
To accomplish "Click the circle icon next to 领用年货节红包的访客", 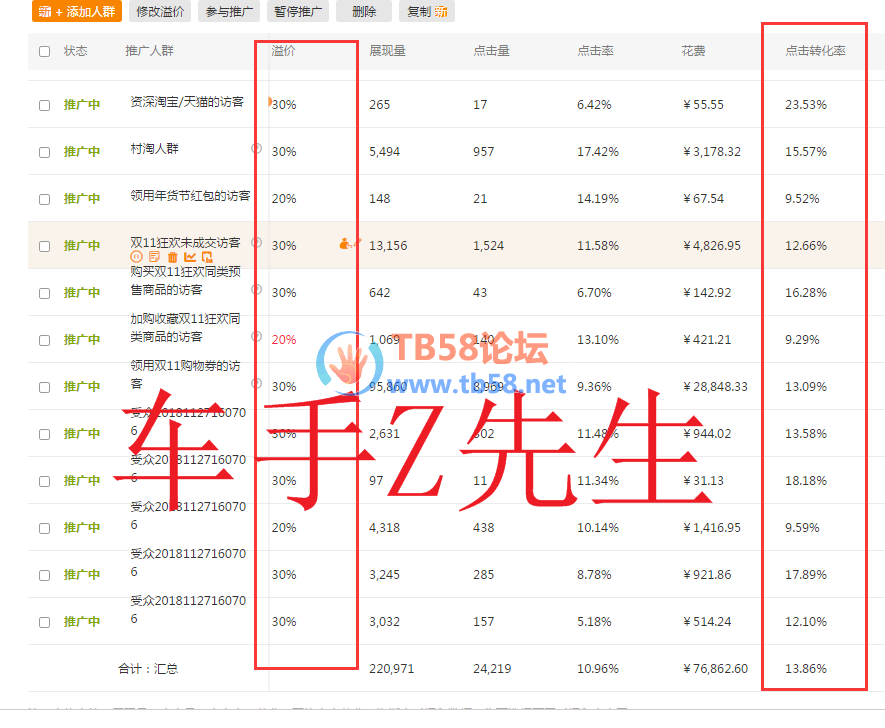I will [x=256, y=195].
